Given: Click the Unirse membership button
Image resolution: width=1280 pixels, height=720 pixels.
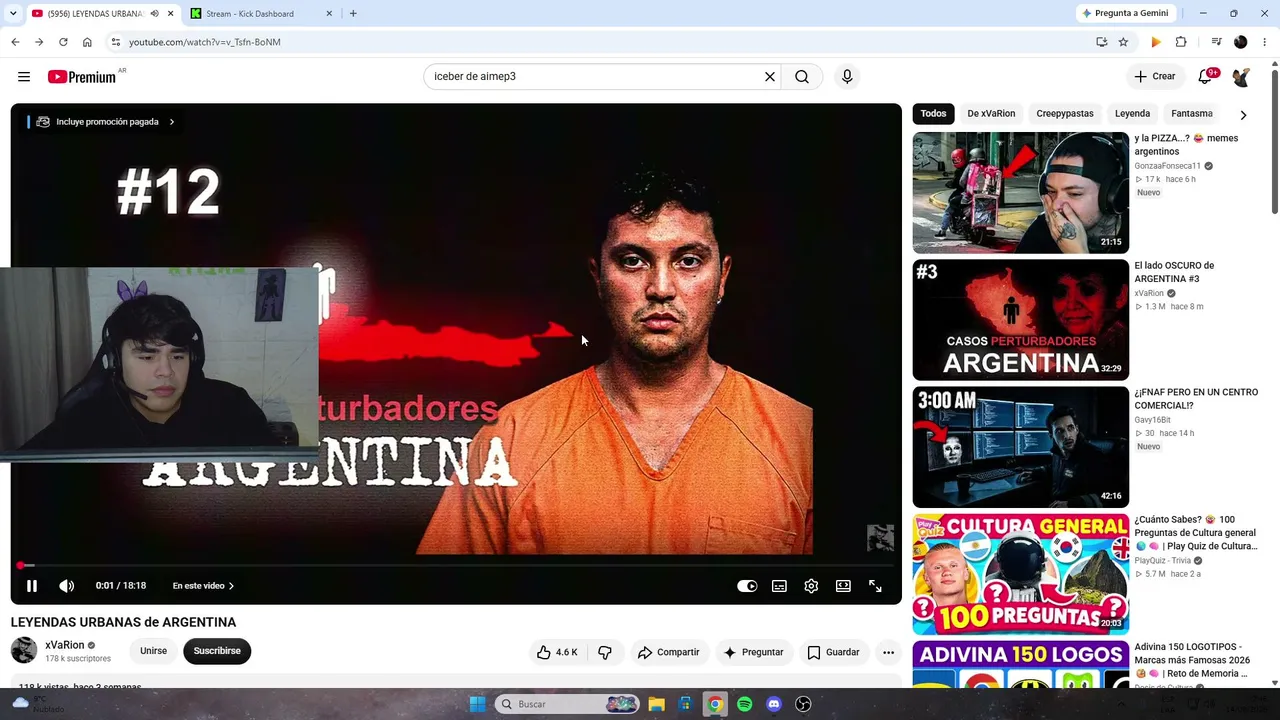Looking at the screenshot, I should point(153,651).
